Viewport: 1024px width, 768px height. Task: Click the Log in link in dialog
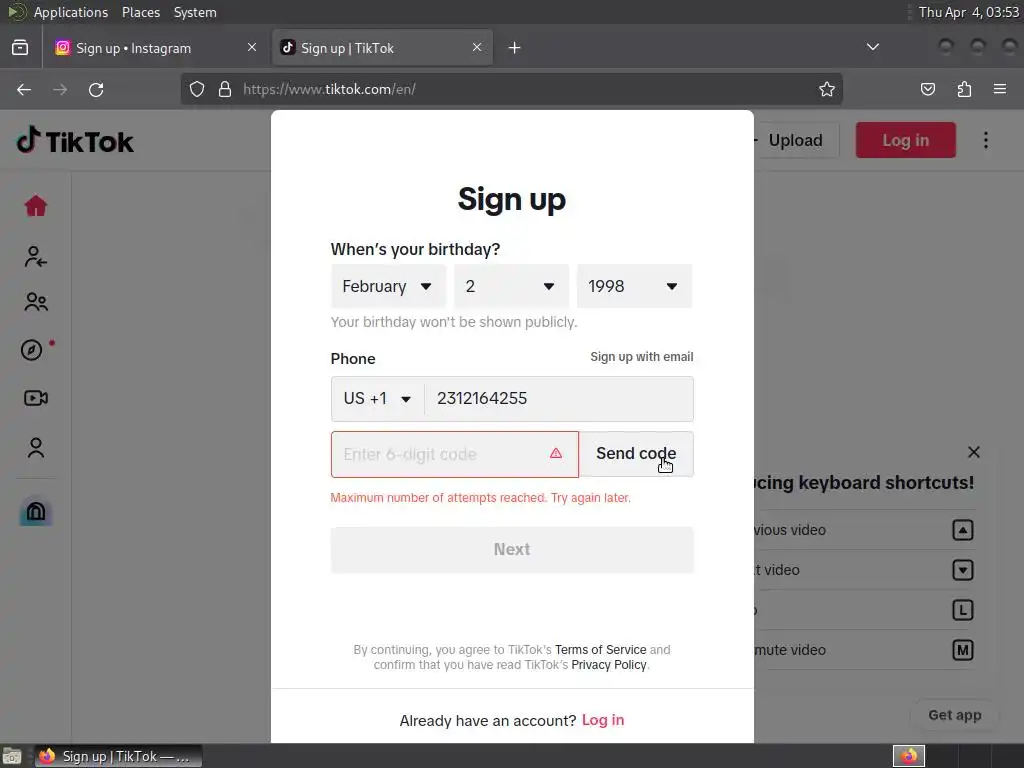[x=603, y=720]
